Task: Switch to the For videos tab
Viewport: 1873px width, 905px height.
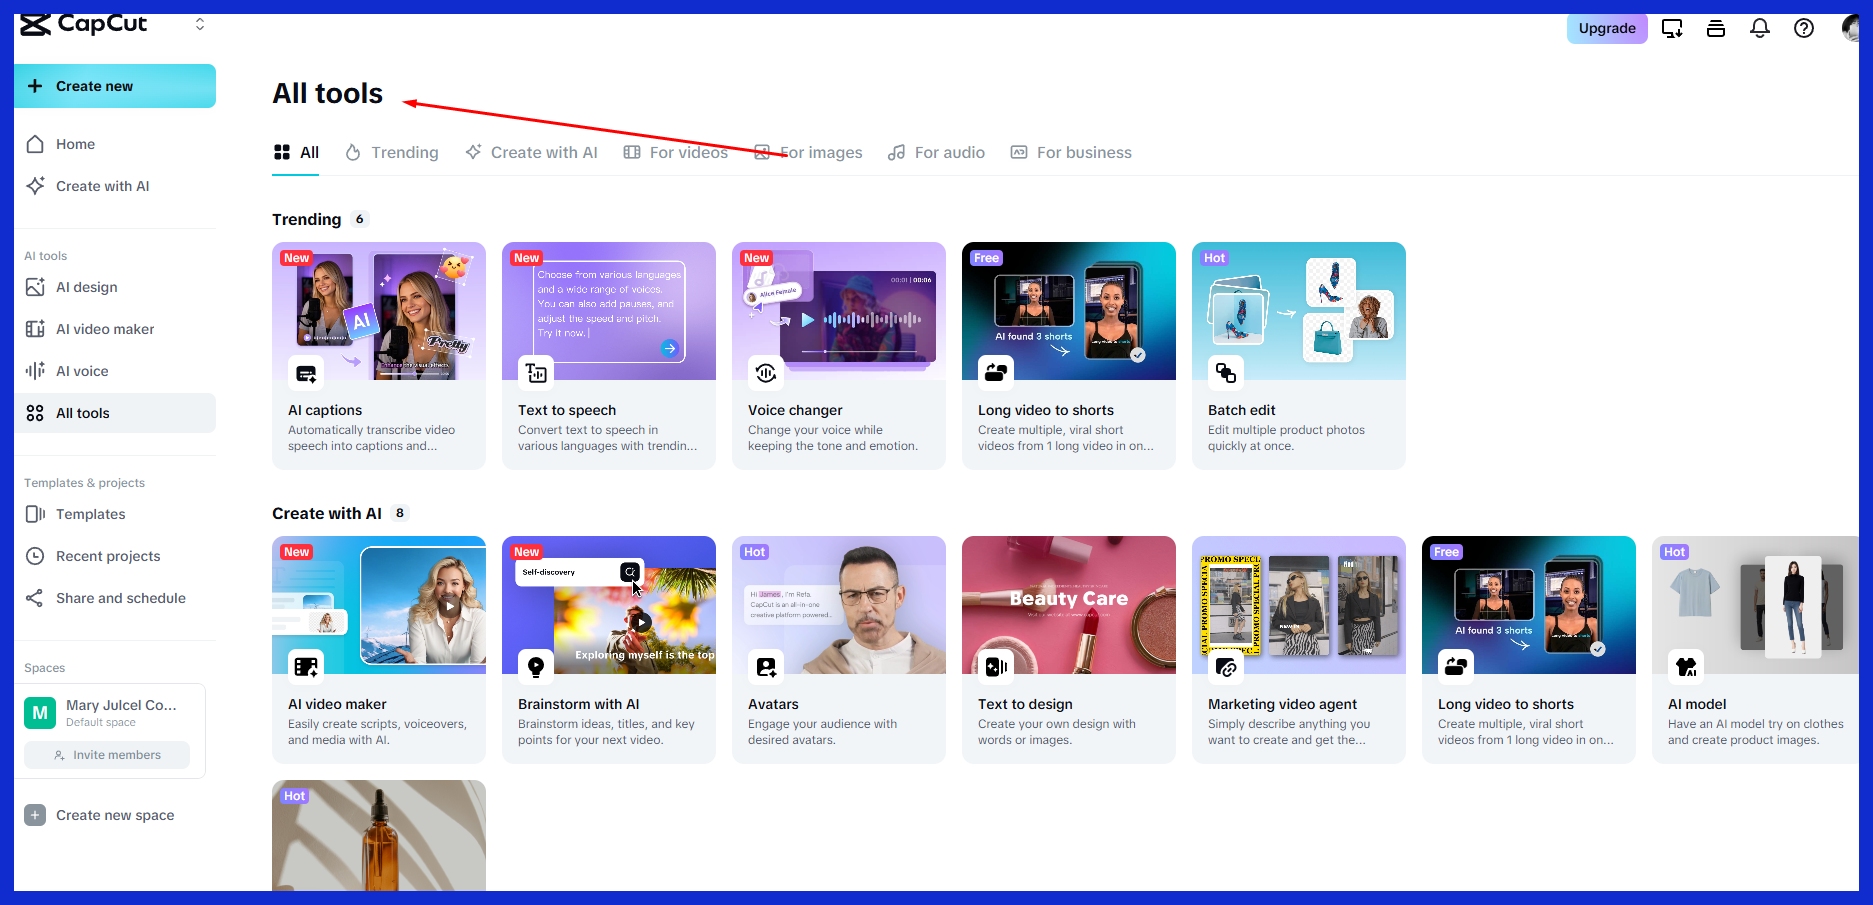Action: [x=676, y=152]
